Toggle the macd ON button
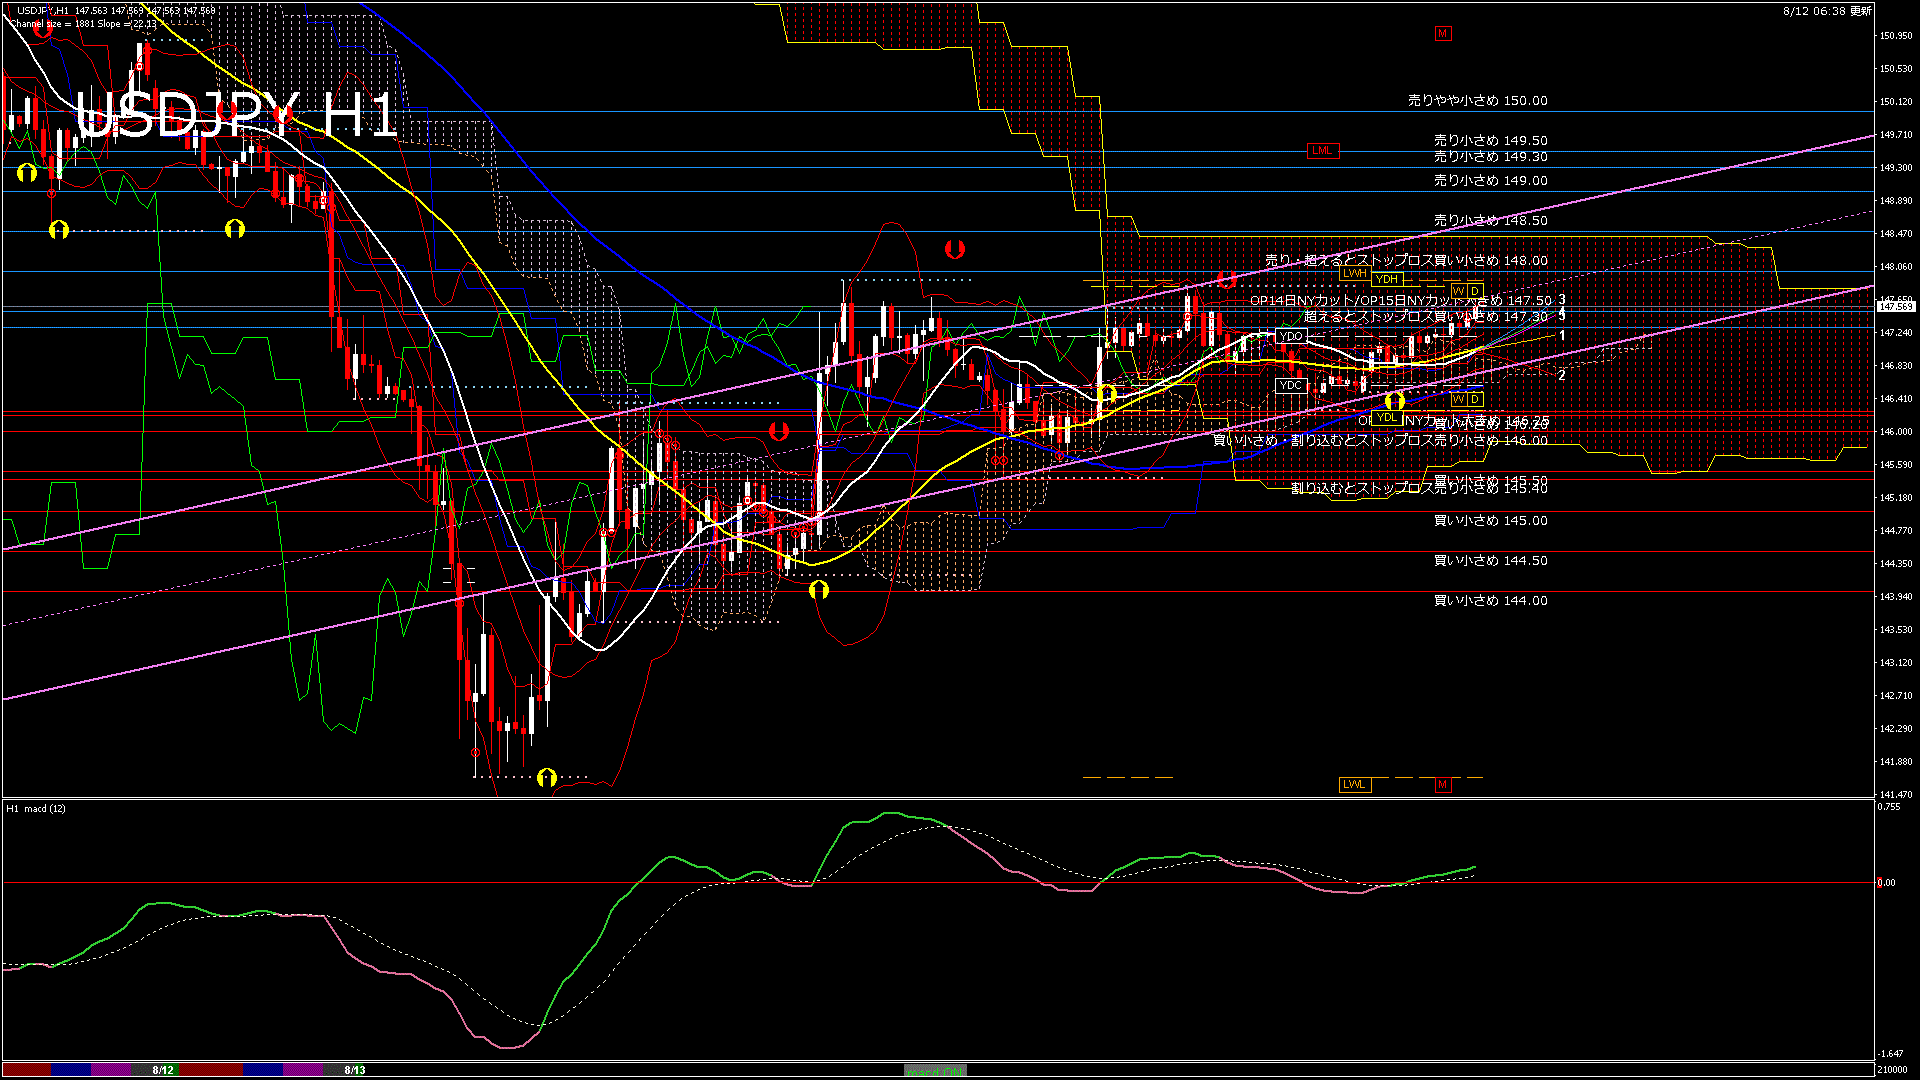The image size is (1920, 1080). [935, 1071]
